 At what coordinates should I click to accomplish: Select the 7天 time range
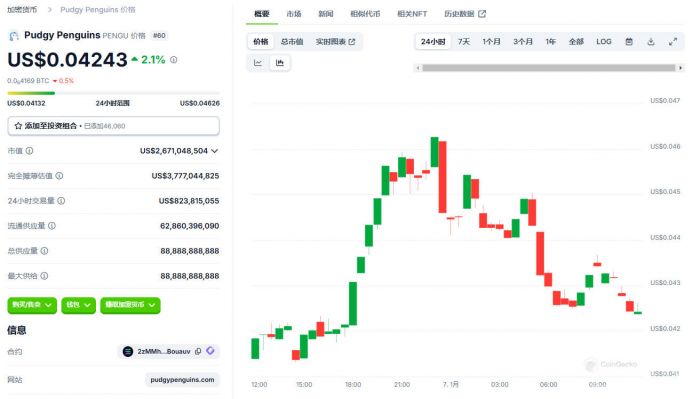tap(464, 42)
